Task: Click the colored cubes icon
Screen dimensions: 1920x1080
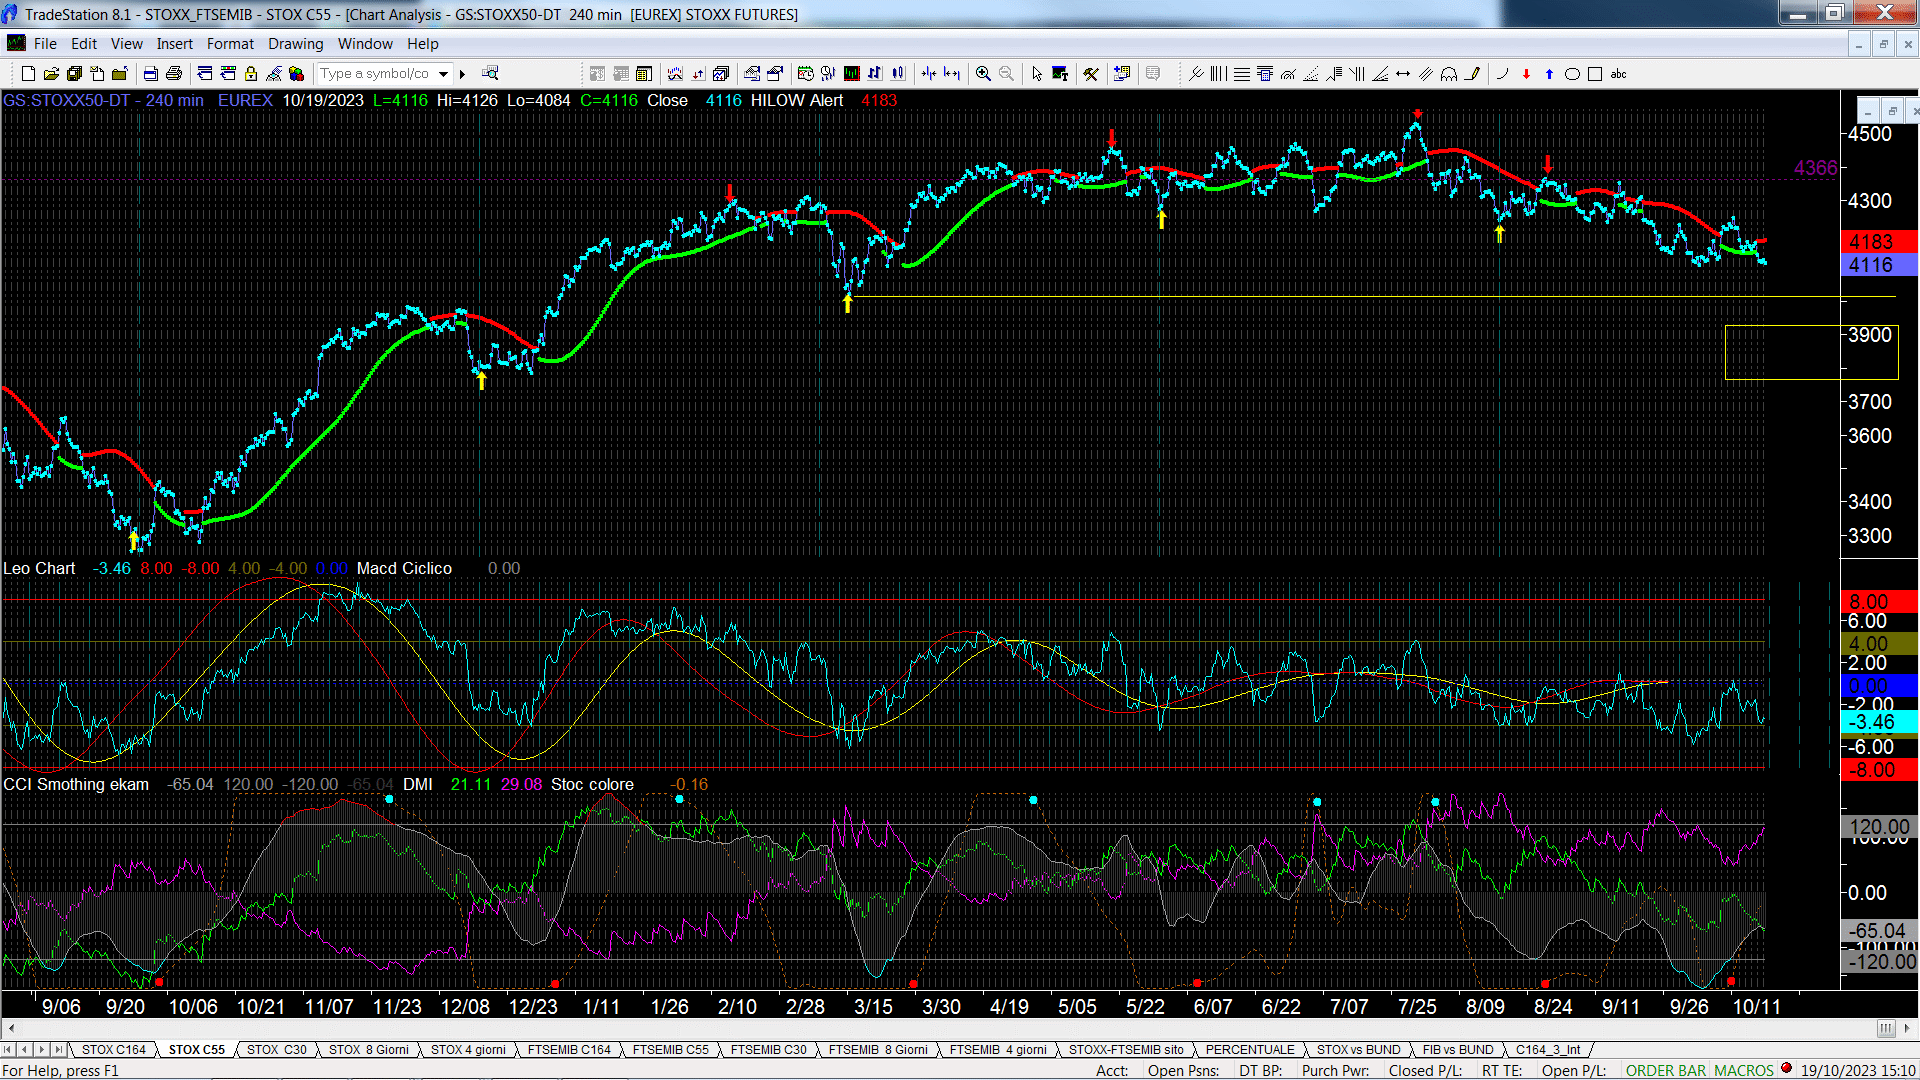Action: (296, 73)
